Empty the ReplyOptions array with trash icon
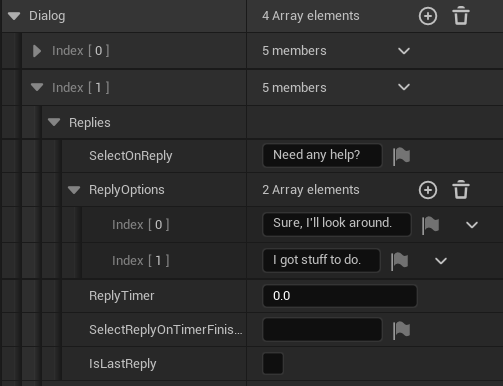Image resolution: width=503 pixels, height=386 pixels. [461, 190]
